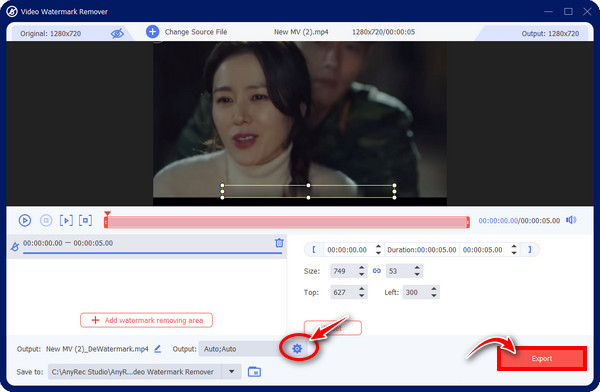Decrease the Left position value
The height and width of the screenshot is (392, 600).
click(434, 296)
